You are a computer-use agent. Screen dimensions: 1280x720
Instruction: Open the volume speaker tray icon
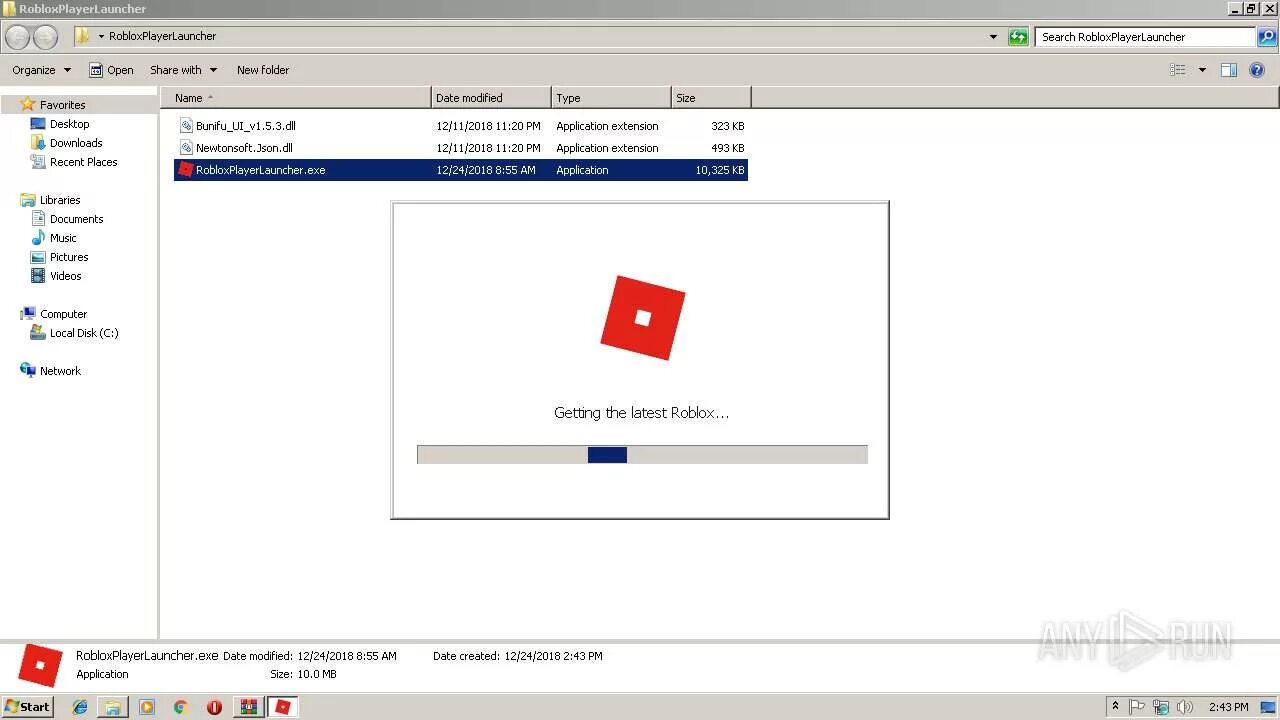[x=1185, y=707]
